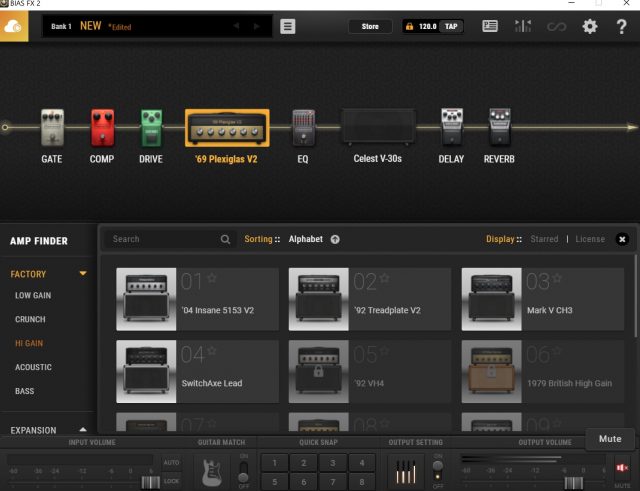
Task: Open the Alphabet sorting option
Action: (306, 239)
